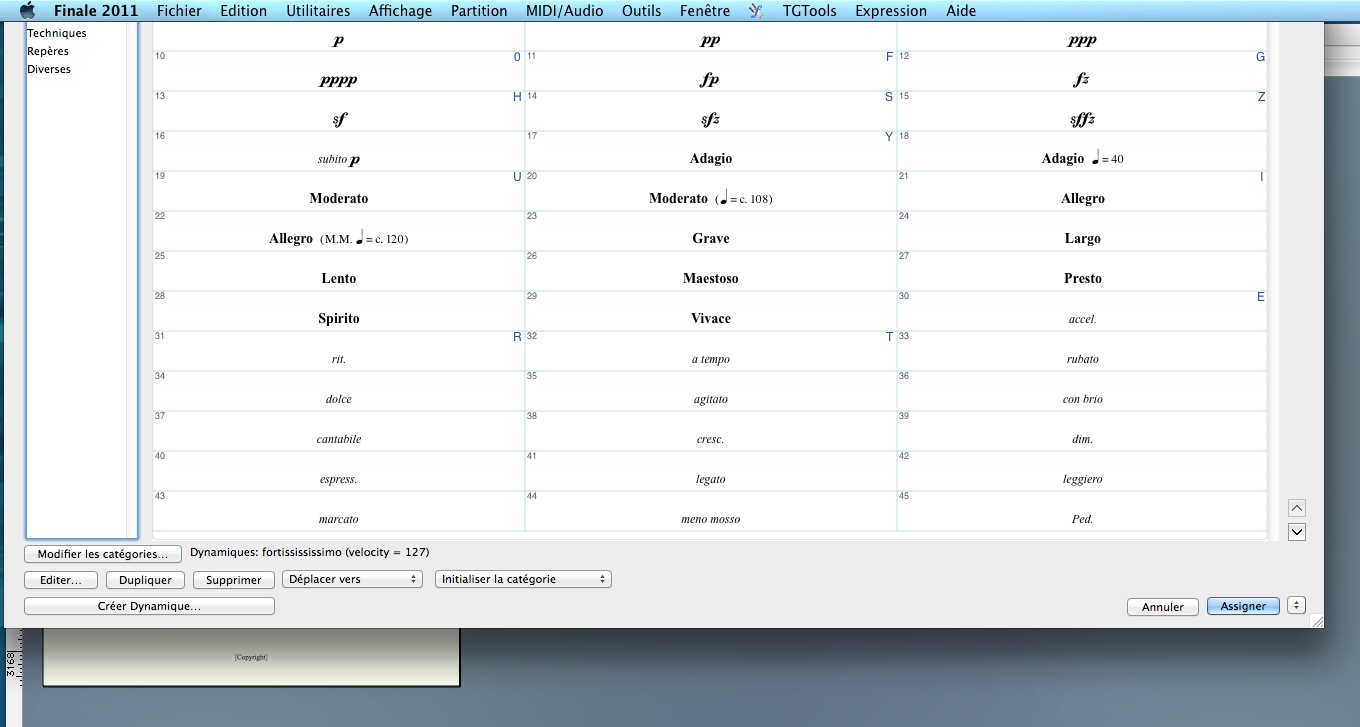
Task: Select the Repères category in the list
Action: [48, 51]
